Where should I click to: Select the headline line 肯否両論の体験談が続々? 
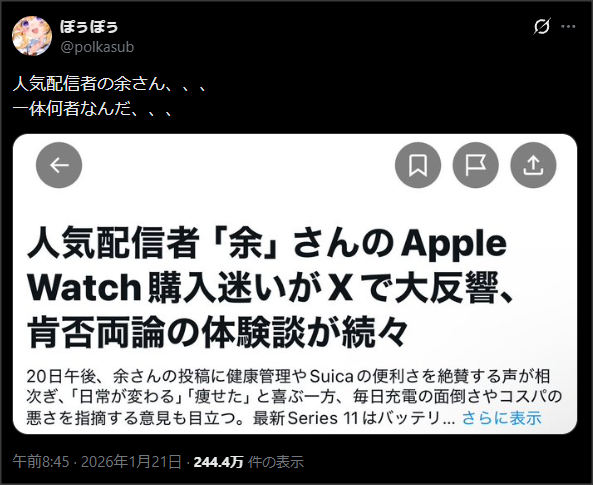click(217, 332)
